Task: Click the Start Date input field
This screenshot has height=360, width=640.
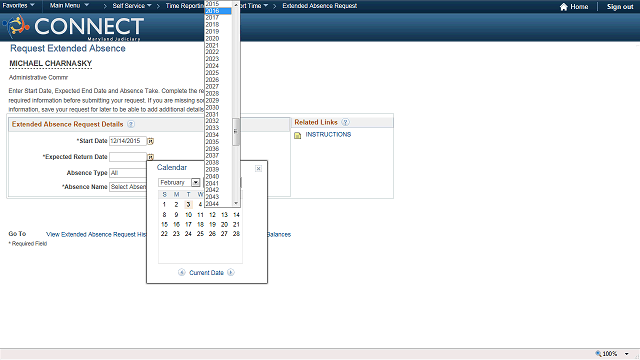Action: click(128, 141)
